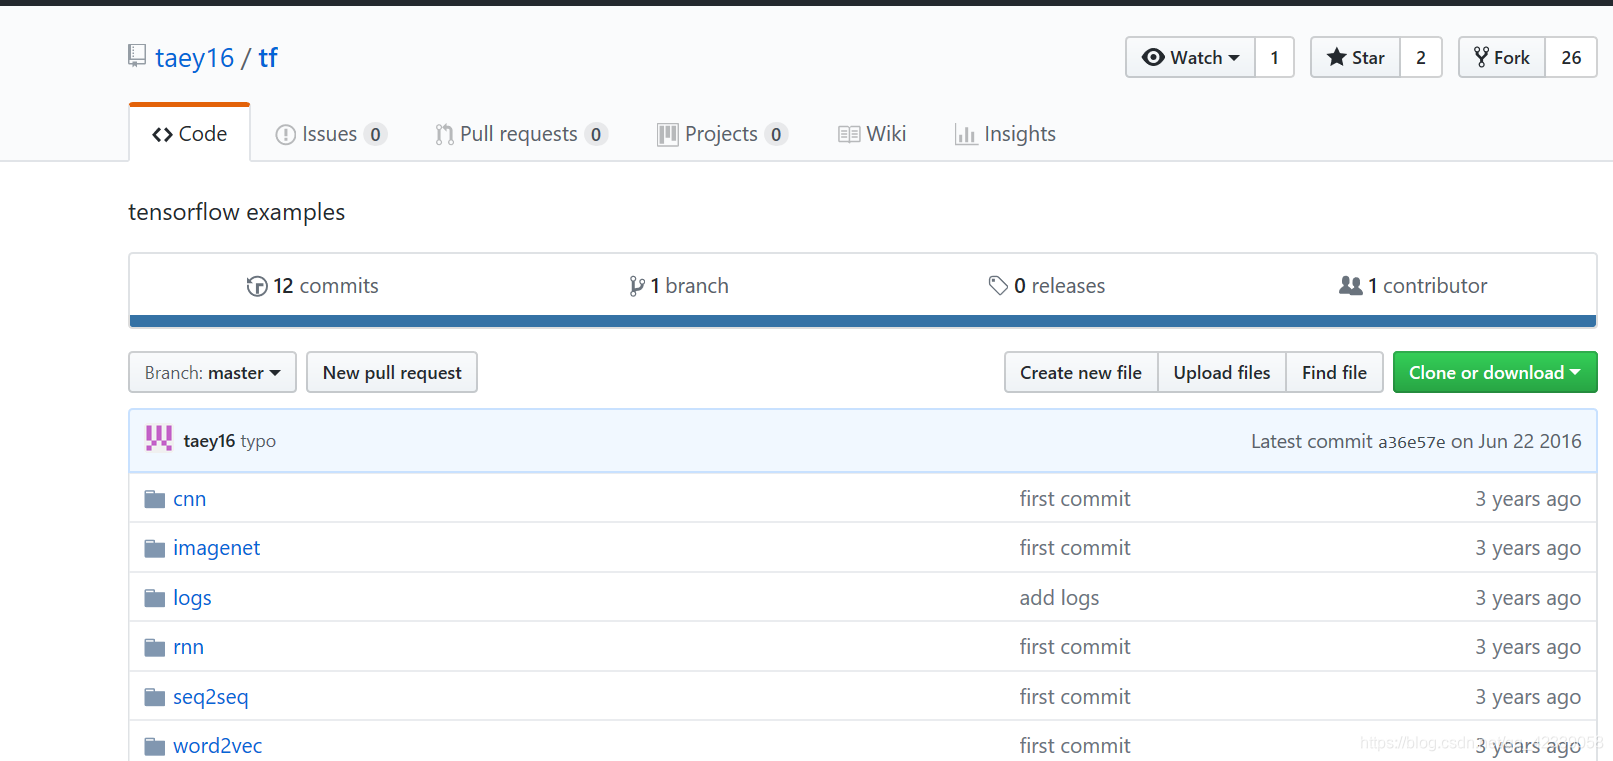View the stargazers count of 2
Screen dimensions: 1613x761
[x=1421, y=57]
